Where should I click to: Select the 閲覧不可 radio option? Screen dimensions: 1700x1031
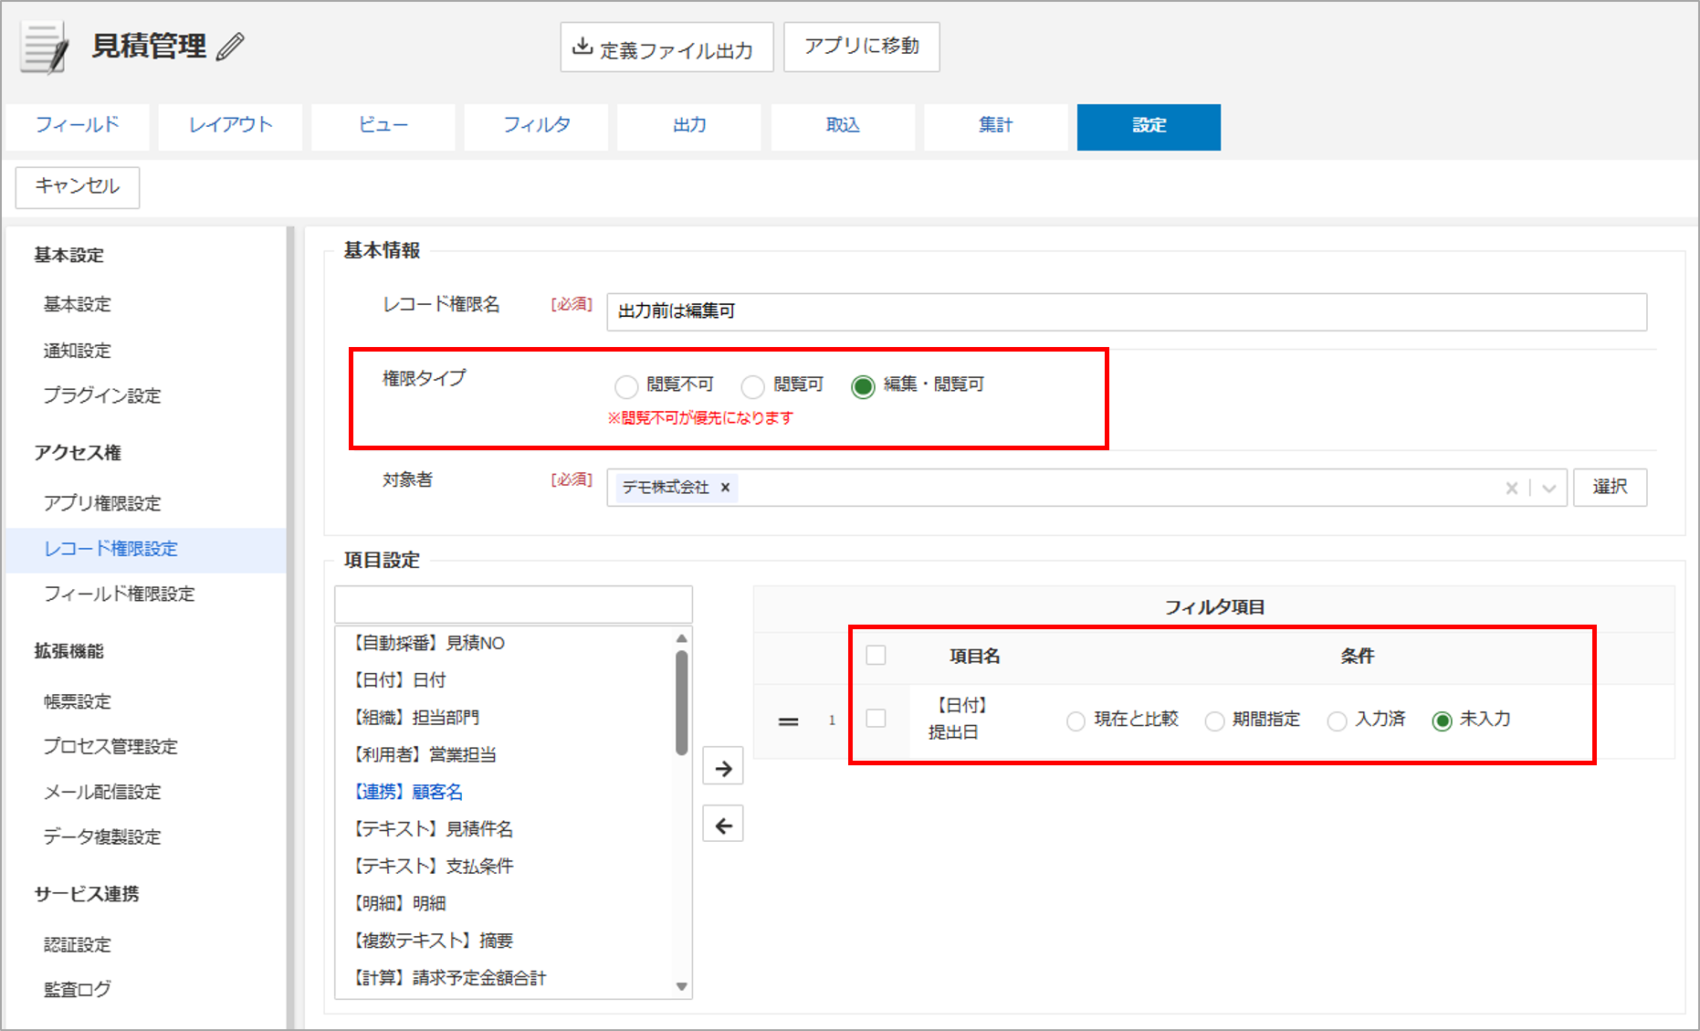point(626,386)
